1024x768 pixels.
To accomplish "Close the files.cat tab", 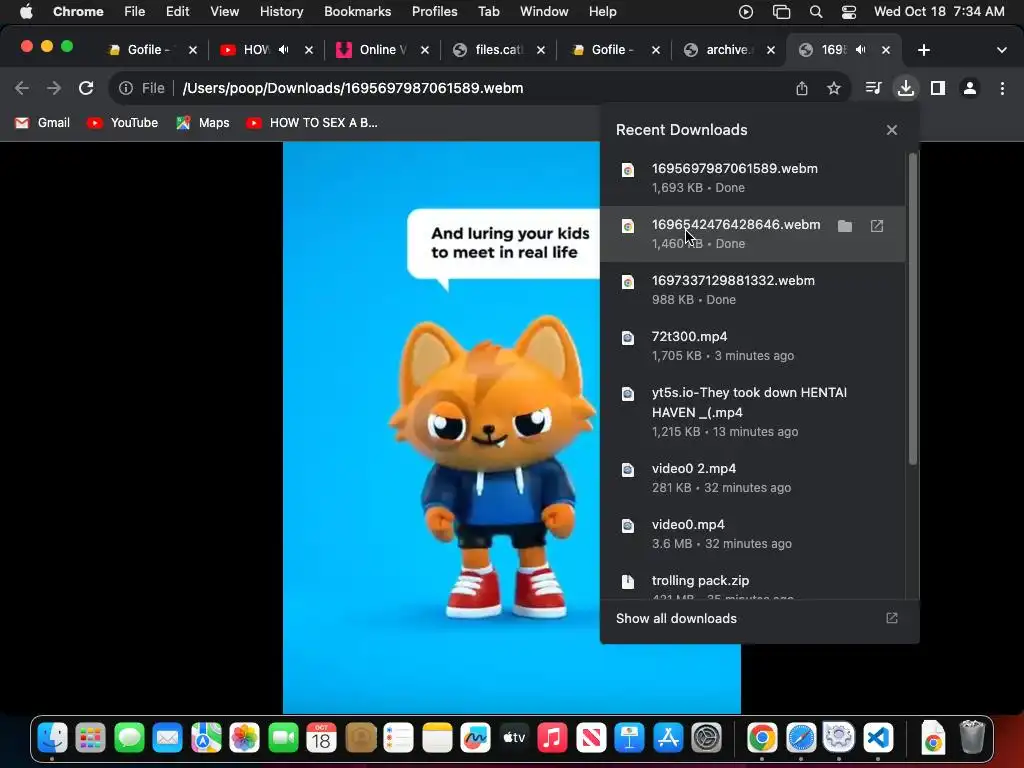I will point(541,50).
